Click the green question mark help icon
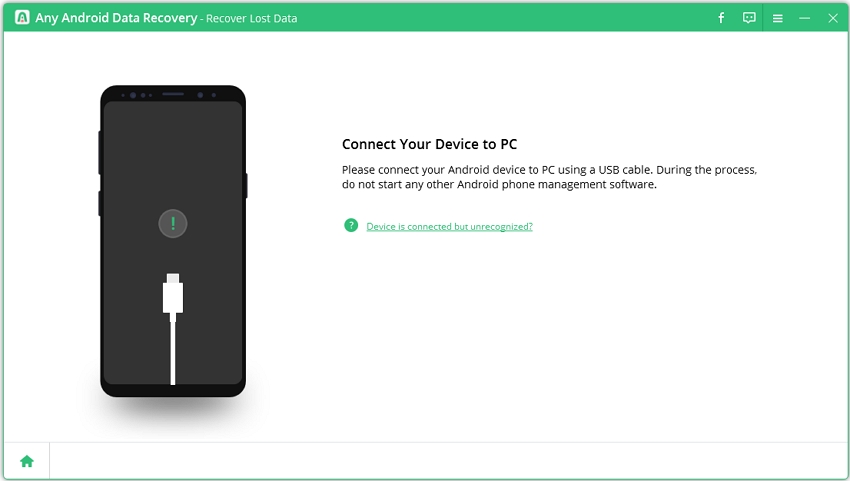Screen dimensions: 850x481 click(x=351, y=225)
